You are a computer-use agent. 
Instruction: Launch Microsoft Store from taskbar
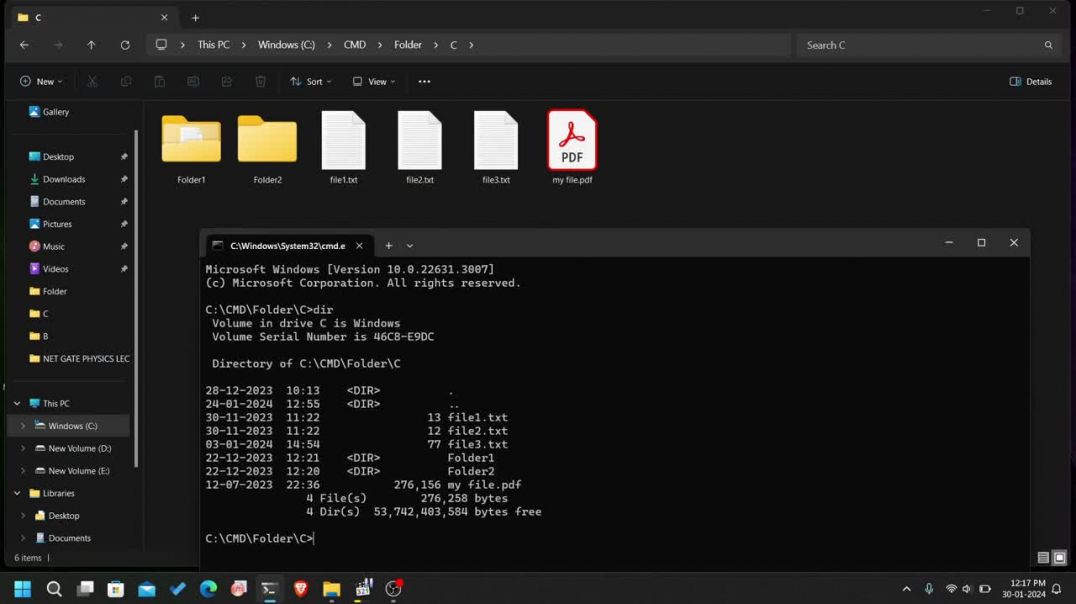tap(116, 589)
